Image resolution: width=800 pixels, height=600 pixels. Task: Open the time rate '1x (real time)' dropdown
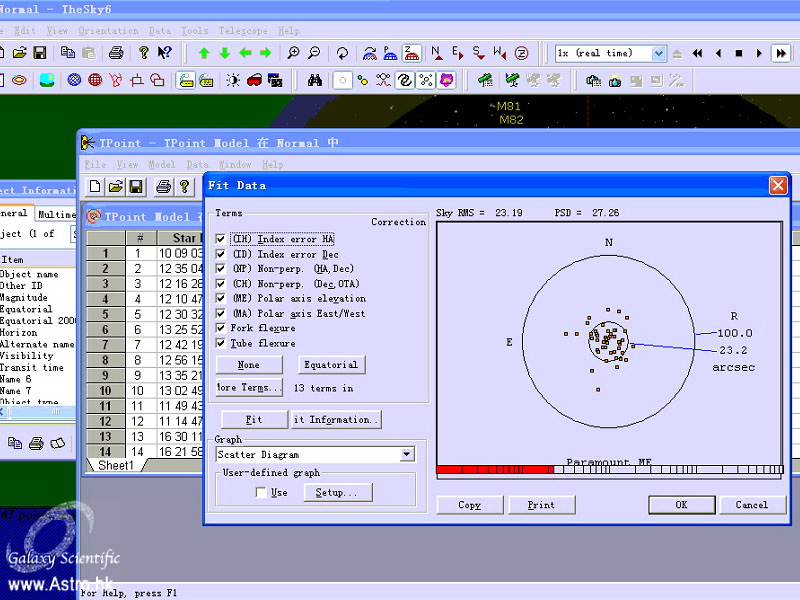tap(658, 53)
